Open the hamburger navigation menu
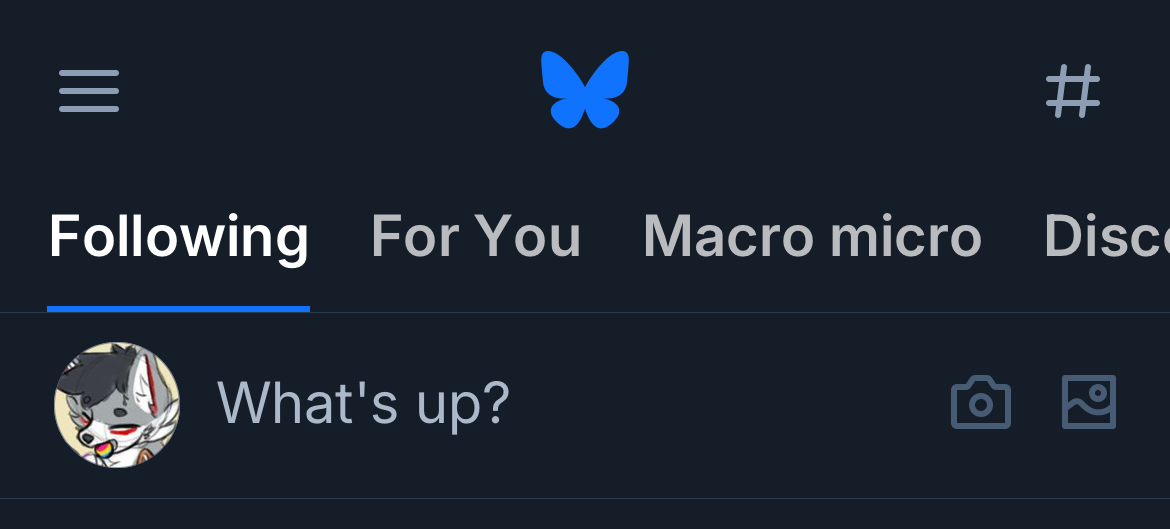 click(89, 91)
